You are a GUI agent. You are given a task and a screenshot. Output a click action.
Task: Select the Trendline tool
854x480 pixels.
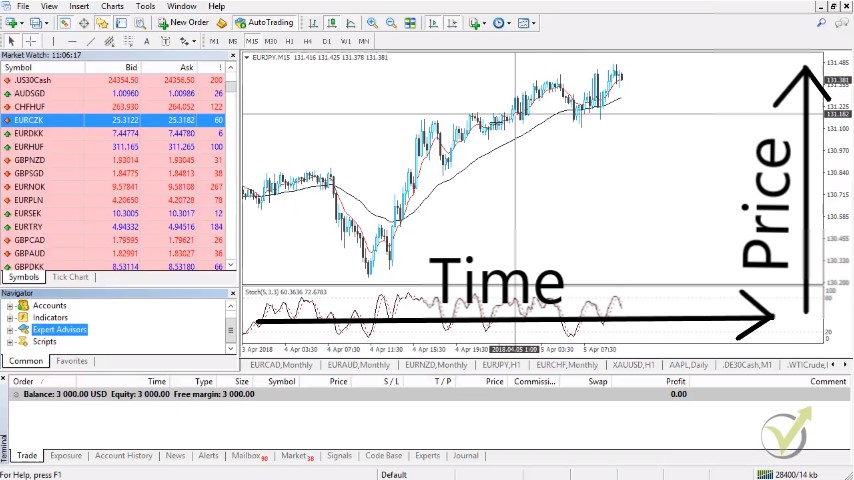click(x=91, y=41)
